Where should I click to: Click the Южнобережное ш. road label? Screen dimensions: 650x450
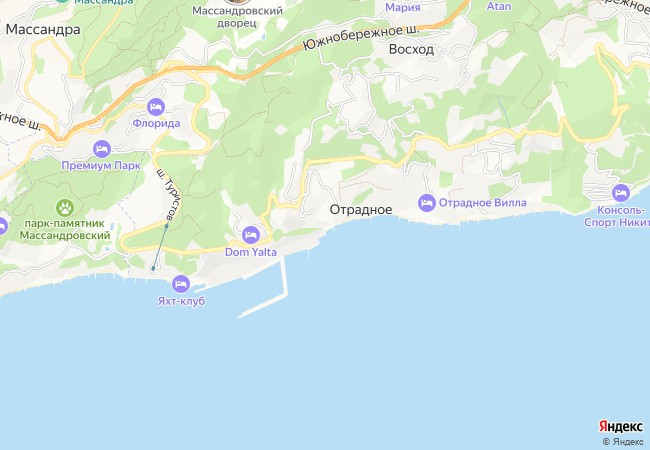tap(361, 37)
